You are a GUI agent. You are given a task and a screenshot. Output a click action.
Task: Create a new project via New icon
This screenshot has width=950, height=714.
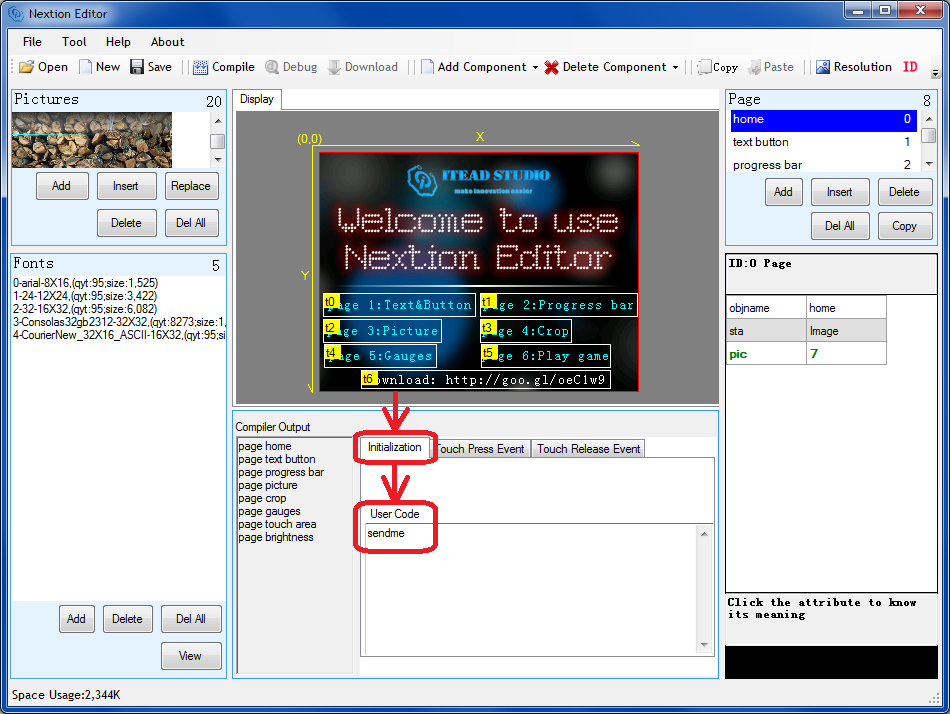(100, 67)
